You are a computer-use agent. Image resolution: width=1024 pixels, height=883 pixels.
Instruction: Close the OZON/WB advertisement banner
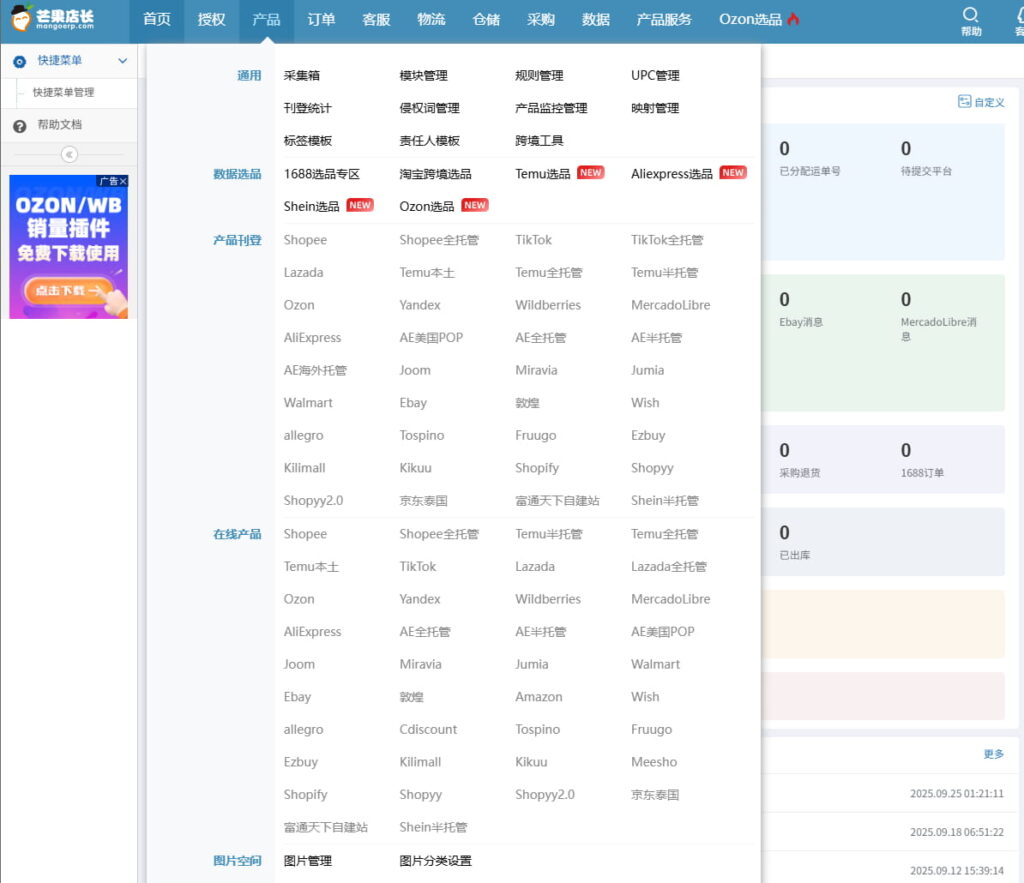tap(123, 181)
